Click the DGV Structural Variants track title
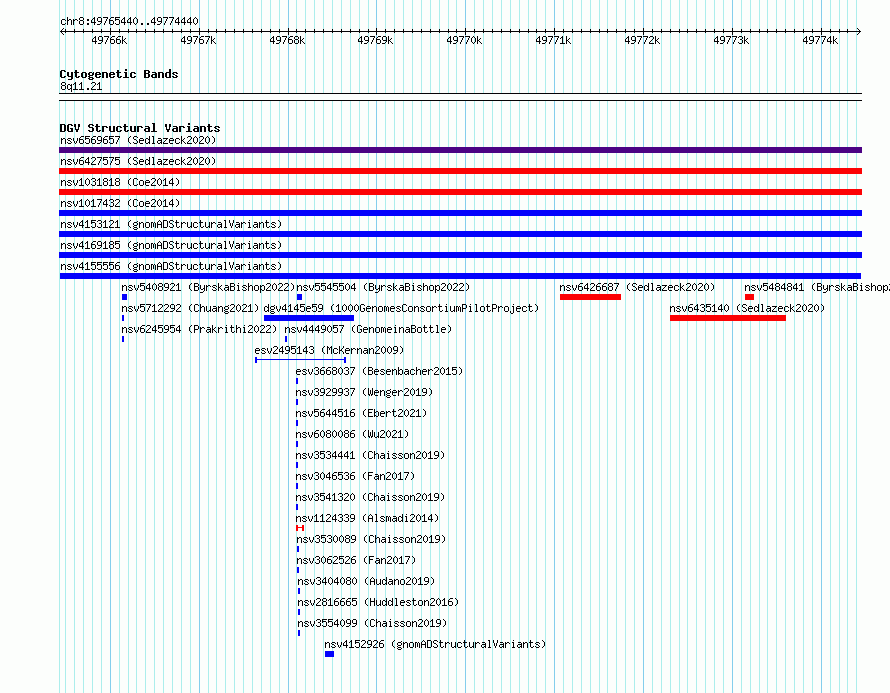The width and height of the screenshot is (890, 693). (140, 128)
